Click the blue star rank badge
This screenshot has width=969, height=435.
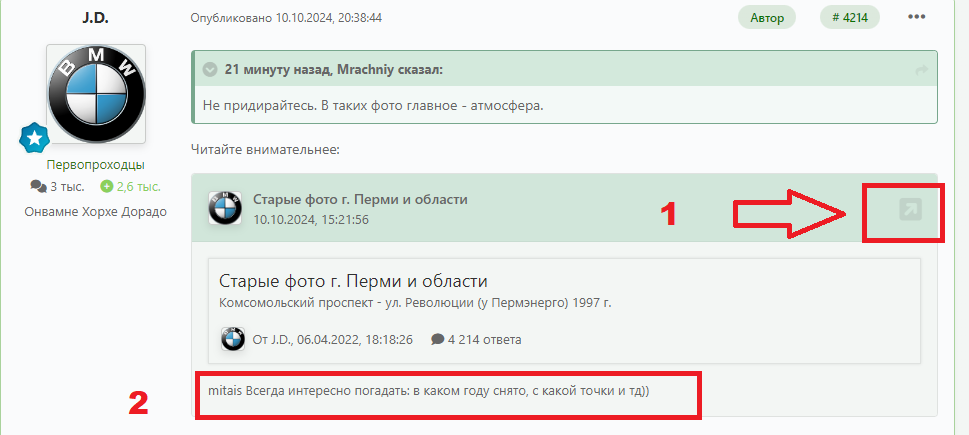click(x=35, y=138)
